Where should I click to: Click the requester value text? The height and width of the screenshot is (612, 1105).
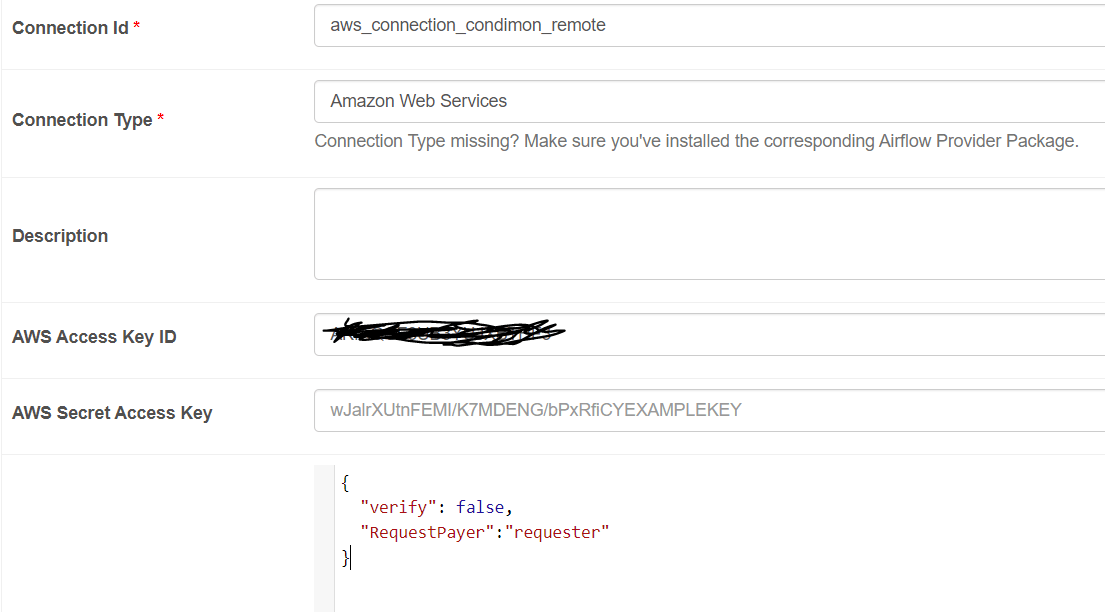[x=558, y=532]
